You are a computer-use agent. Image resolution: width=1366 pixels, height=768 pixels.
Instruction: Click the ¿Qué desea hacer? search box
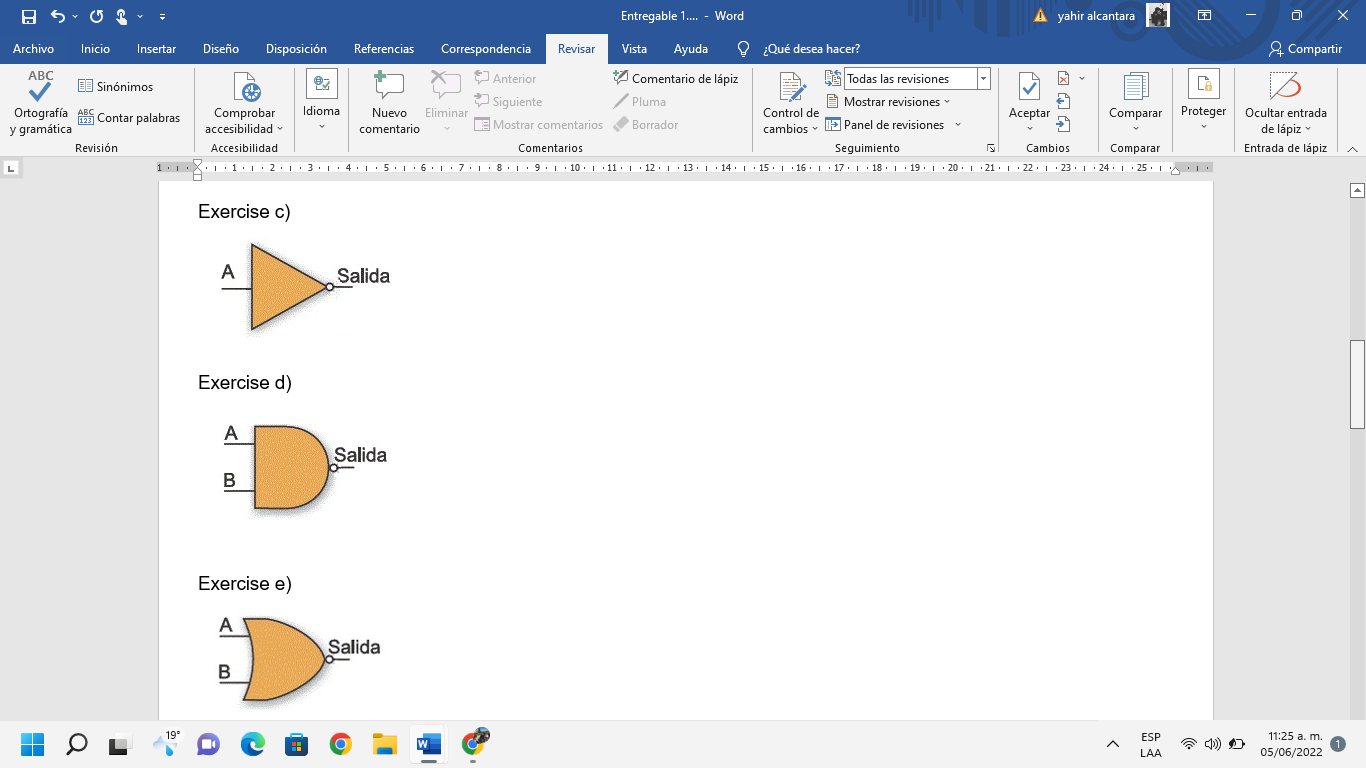click(x=811, y=48)
